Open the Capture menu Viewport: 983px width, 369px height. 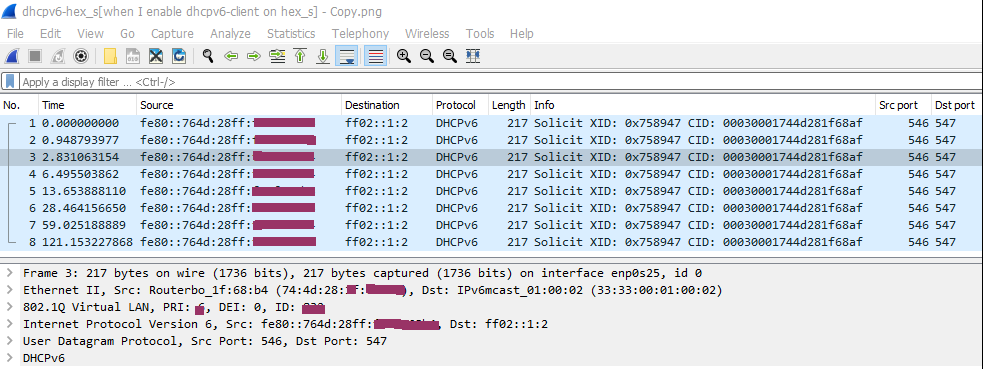click(x=172, y=33)
